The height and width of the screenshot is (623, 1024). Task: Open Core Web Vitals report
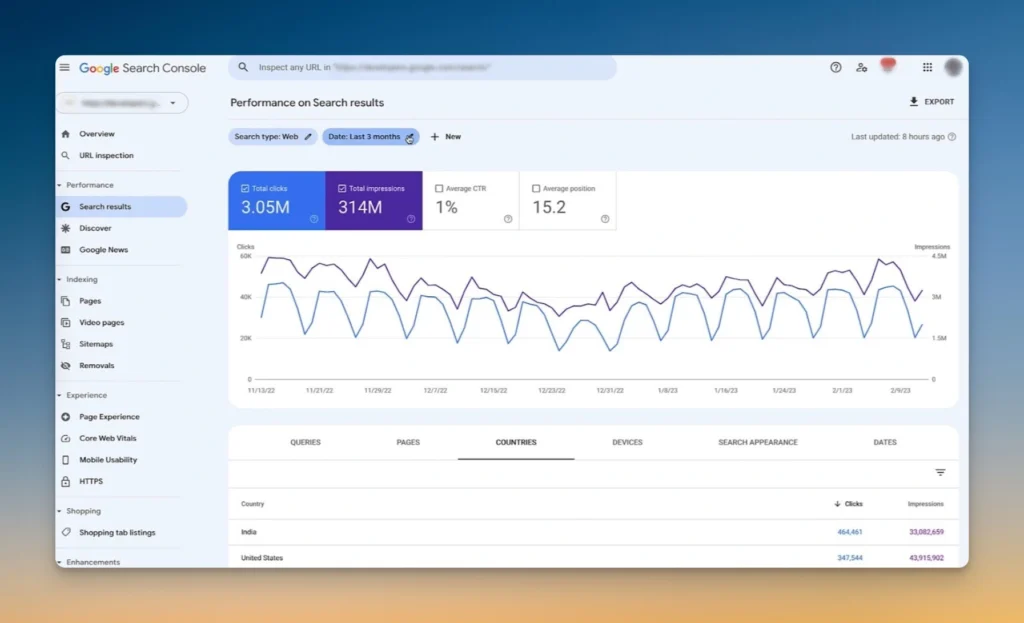pyautogui.click(x=110, y=438)
